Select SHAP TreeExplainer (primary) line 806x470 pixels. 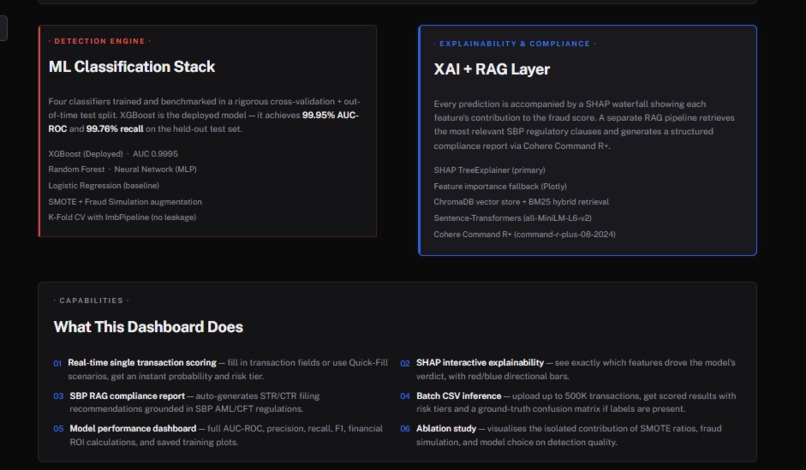pos(489,170)
